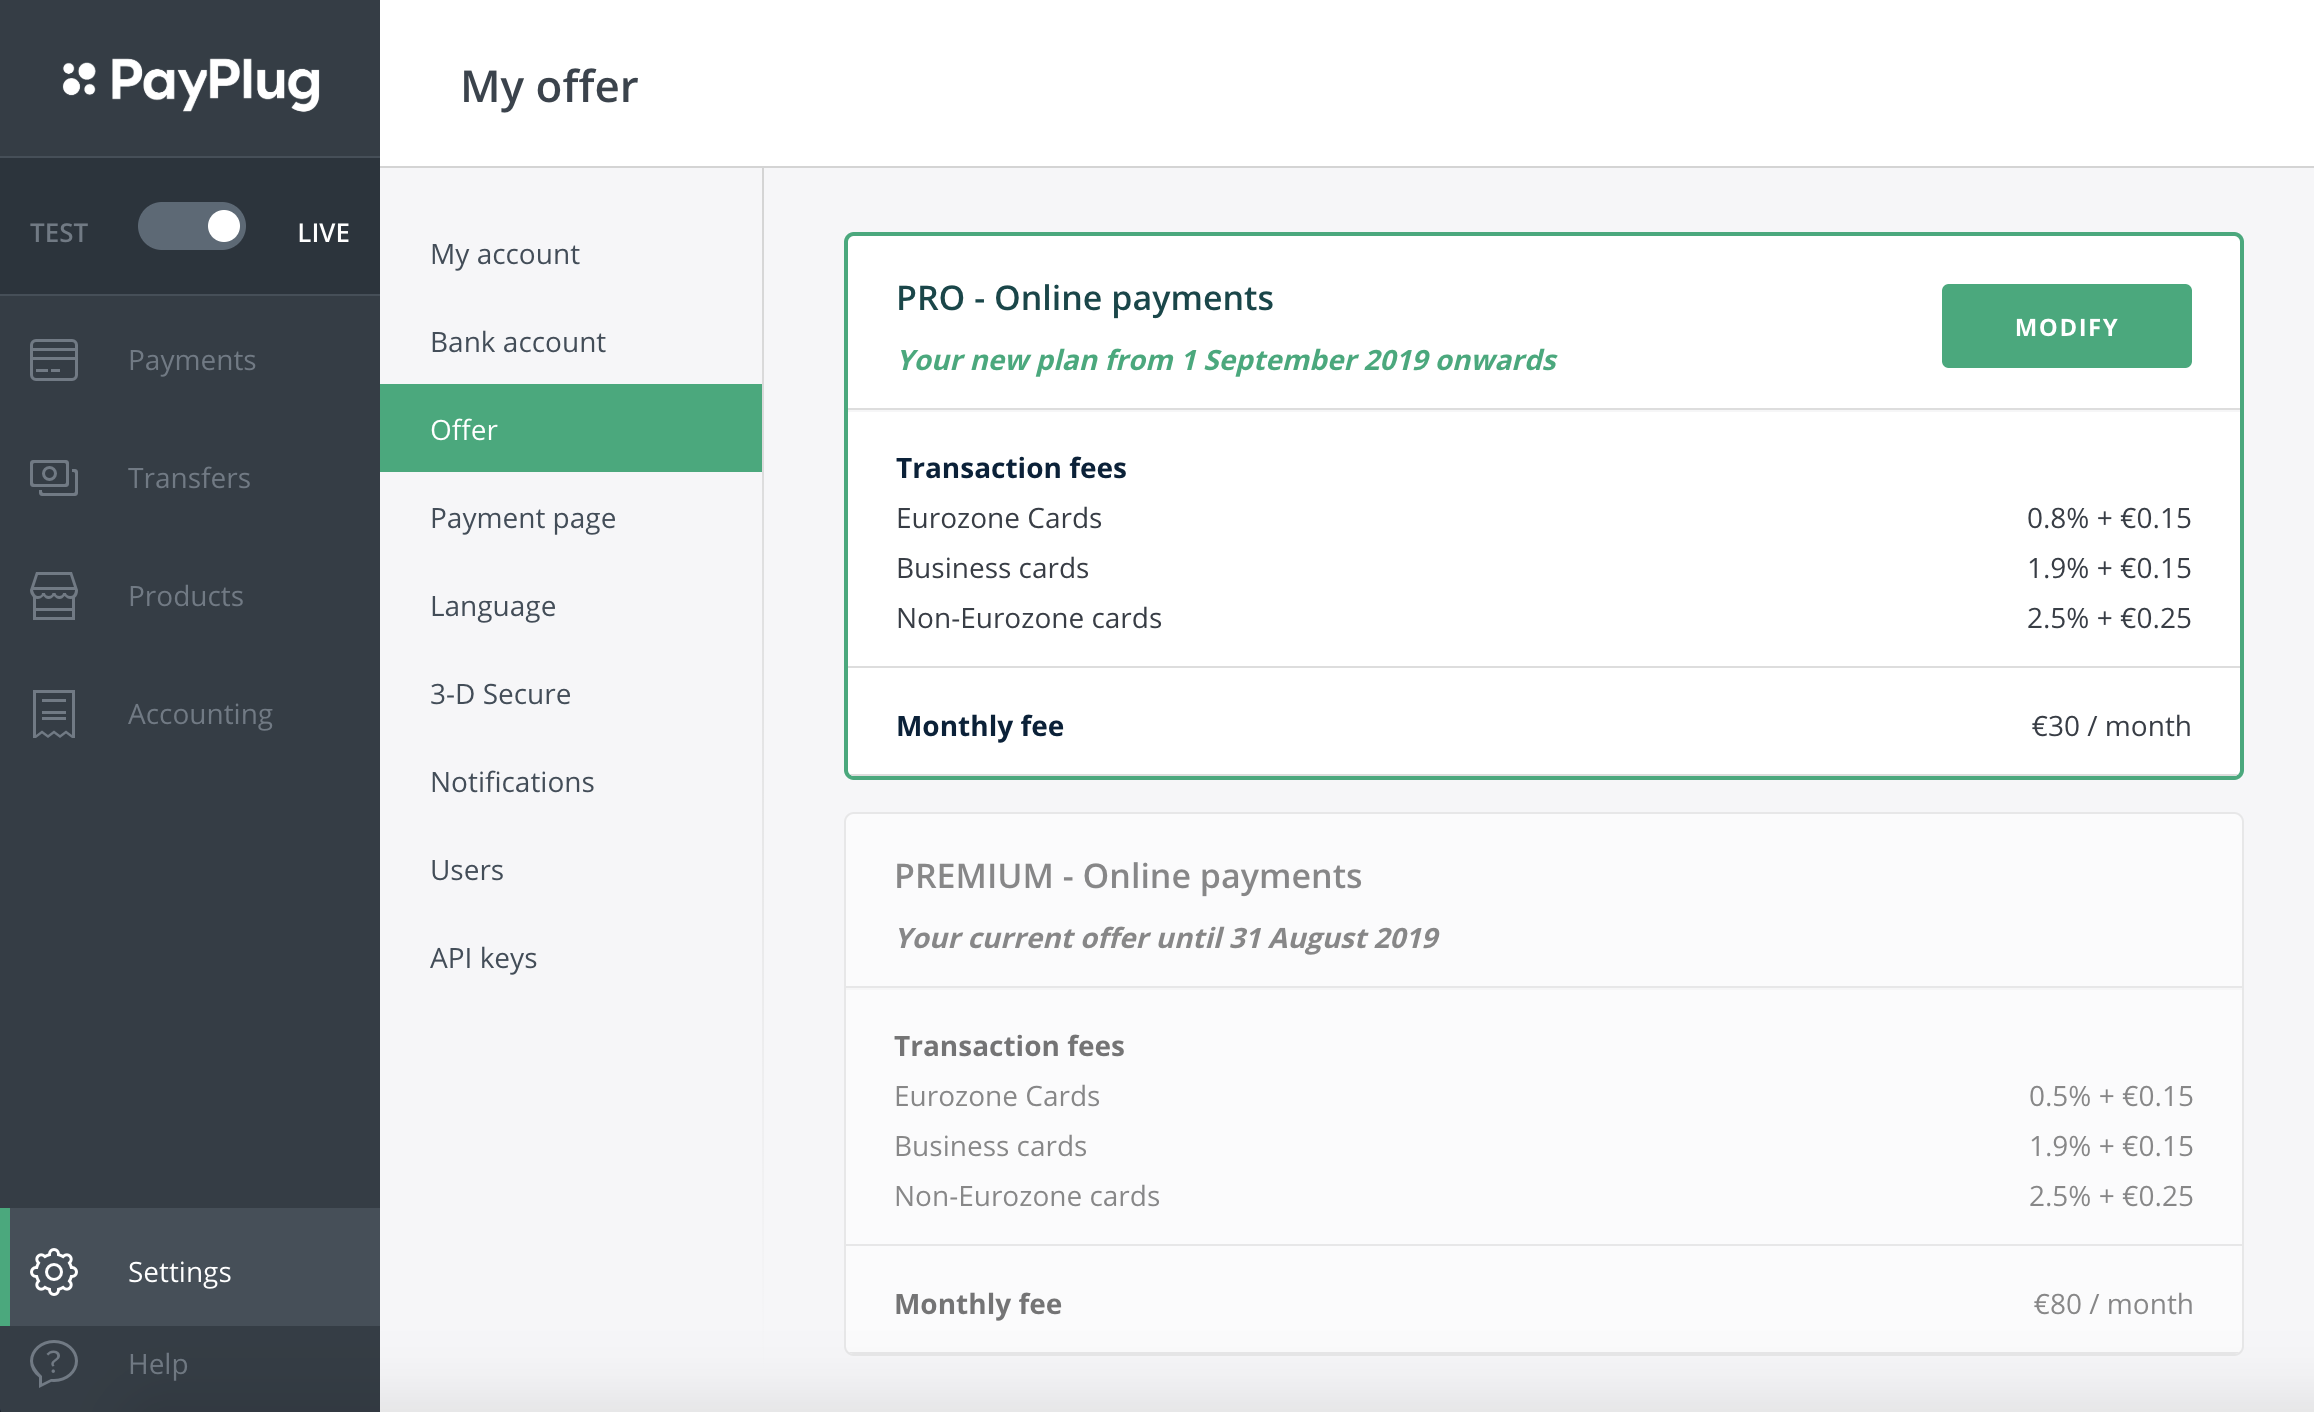Select the LIVE mode label
Viewport: 2314px width, 1412px height.
[323, 233]
